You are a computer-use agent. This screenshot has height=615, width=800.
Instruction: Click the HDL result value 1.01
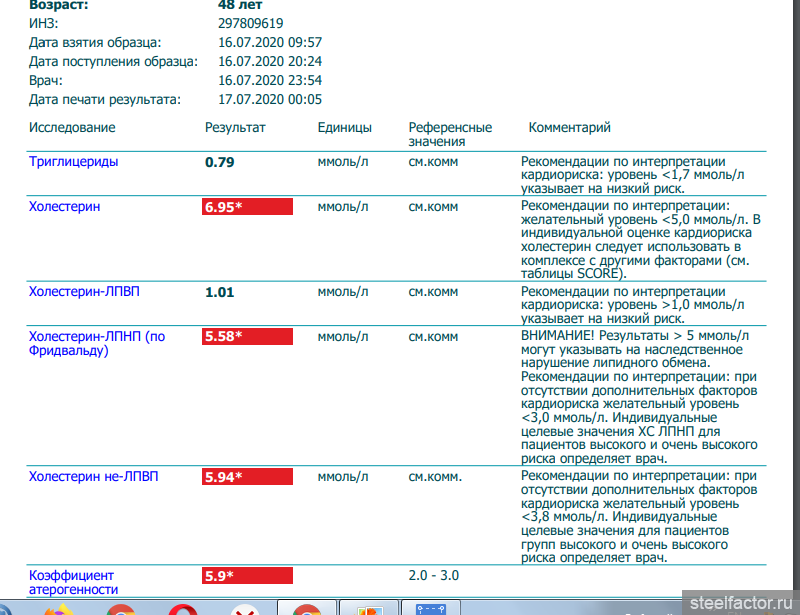tap(219, 292)
